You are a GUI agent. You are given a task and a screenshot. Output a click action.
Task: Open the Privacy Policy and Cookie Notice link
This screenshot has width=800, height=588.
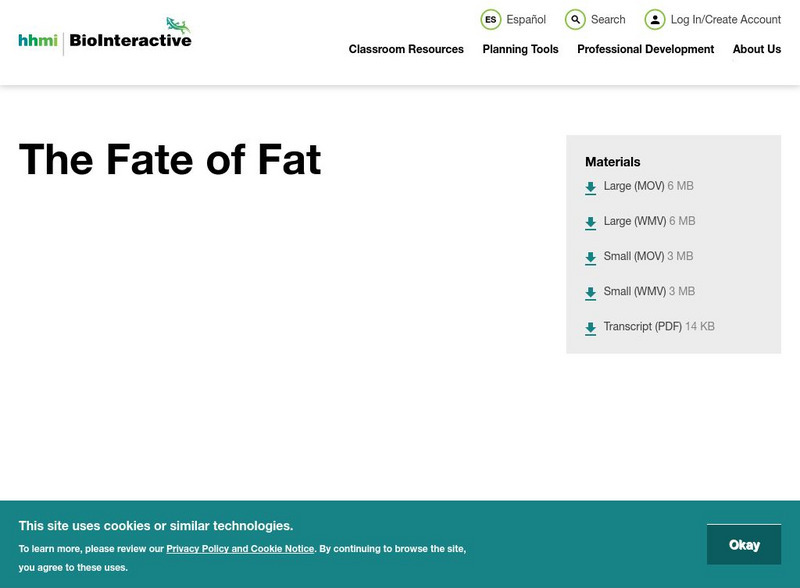click(x=239, y=548)
